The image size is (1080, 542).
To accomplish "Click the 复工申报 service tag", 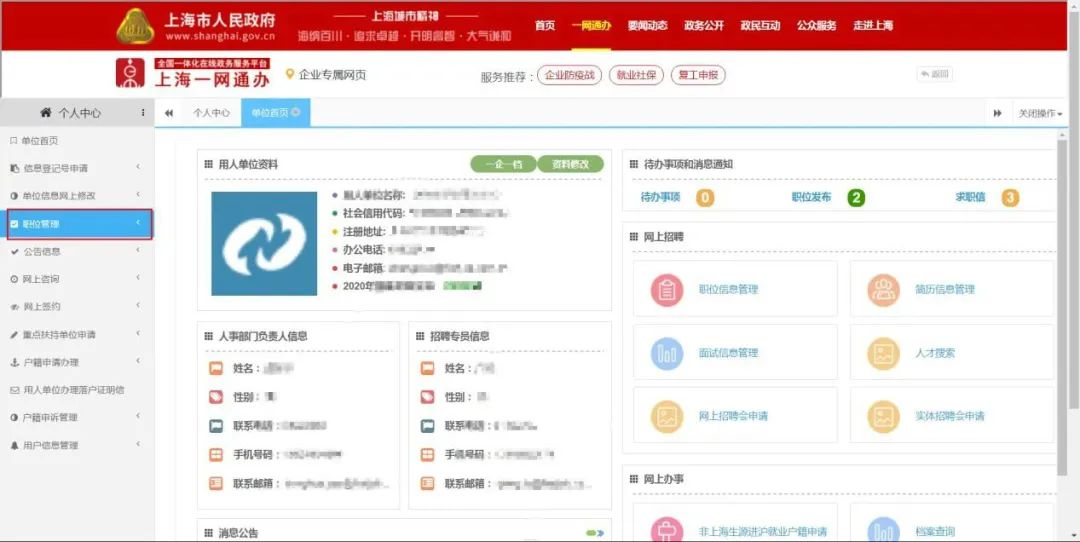I will click(x=698, y=75).
